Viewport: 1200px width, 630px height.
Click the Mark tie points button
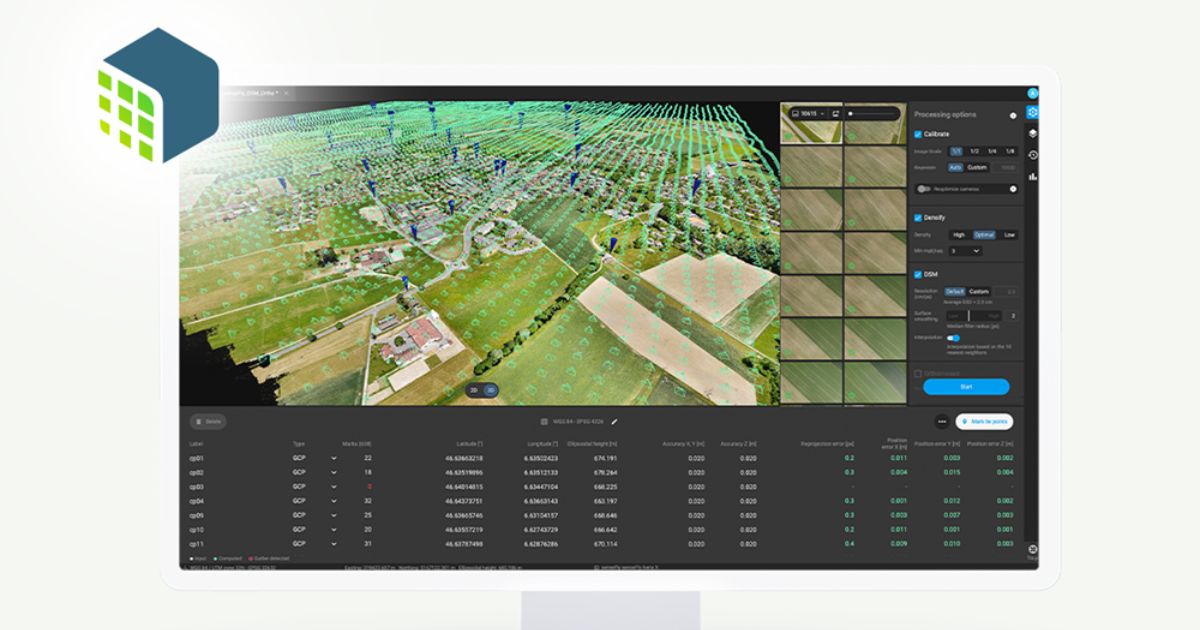984,421
